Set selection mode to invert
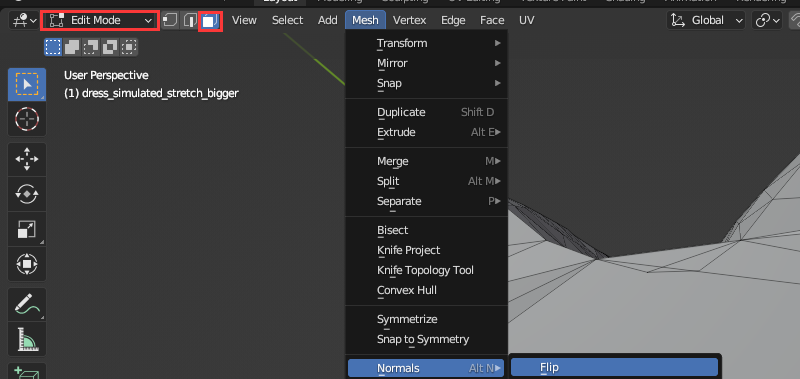800x379 pixels. [x=110, y=47]
